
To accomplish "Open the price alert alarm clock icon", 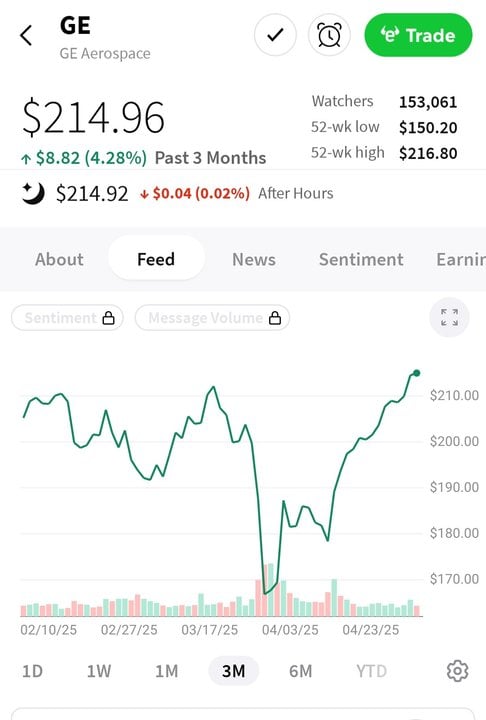I will pos(329,35).
